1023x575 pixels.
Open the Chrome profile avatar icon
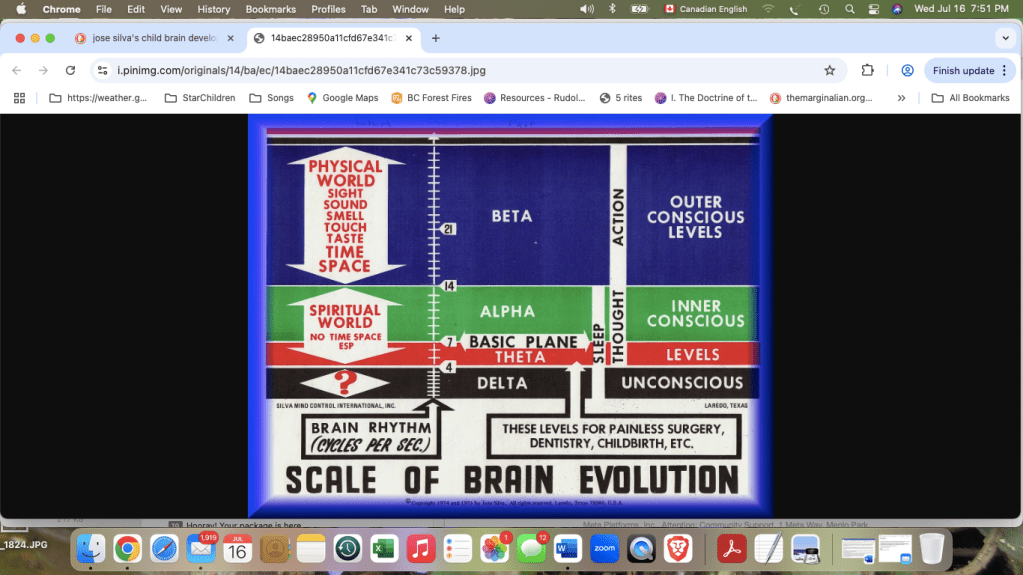[907, 71]
